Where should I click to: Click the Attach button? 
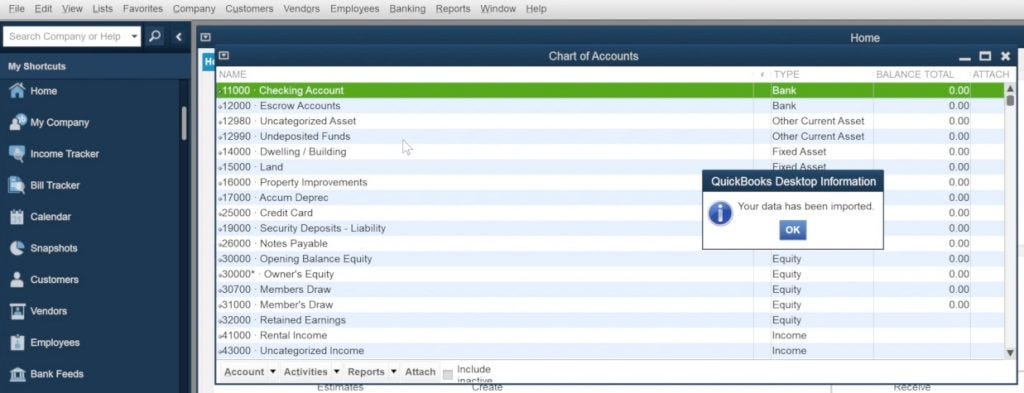pyautogui.click(x=420, y=371)
